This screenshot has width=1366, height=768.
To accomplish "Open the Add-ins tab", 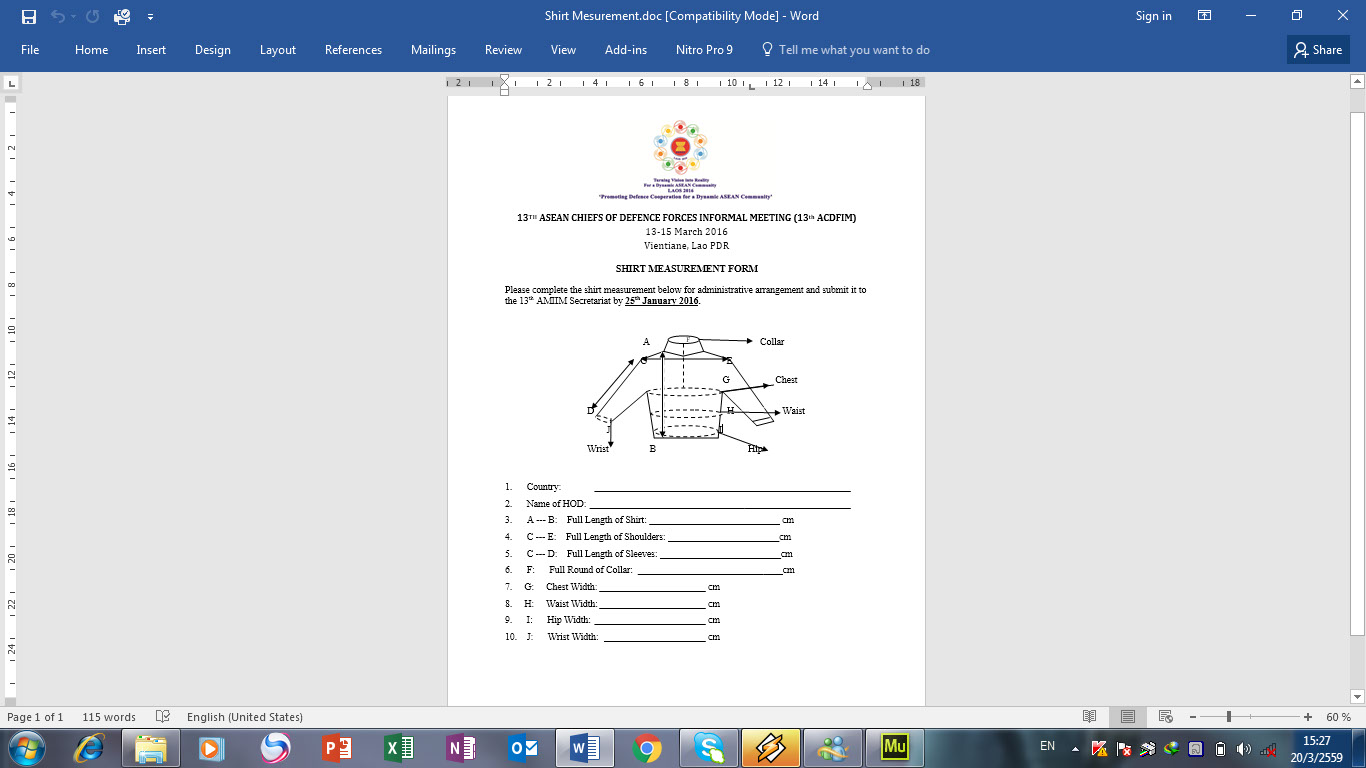I will (626, 50).
